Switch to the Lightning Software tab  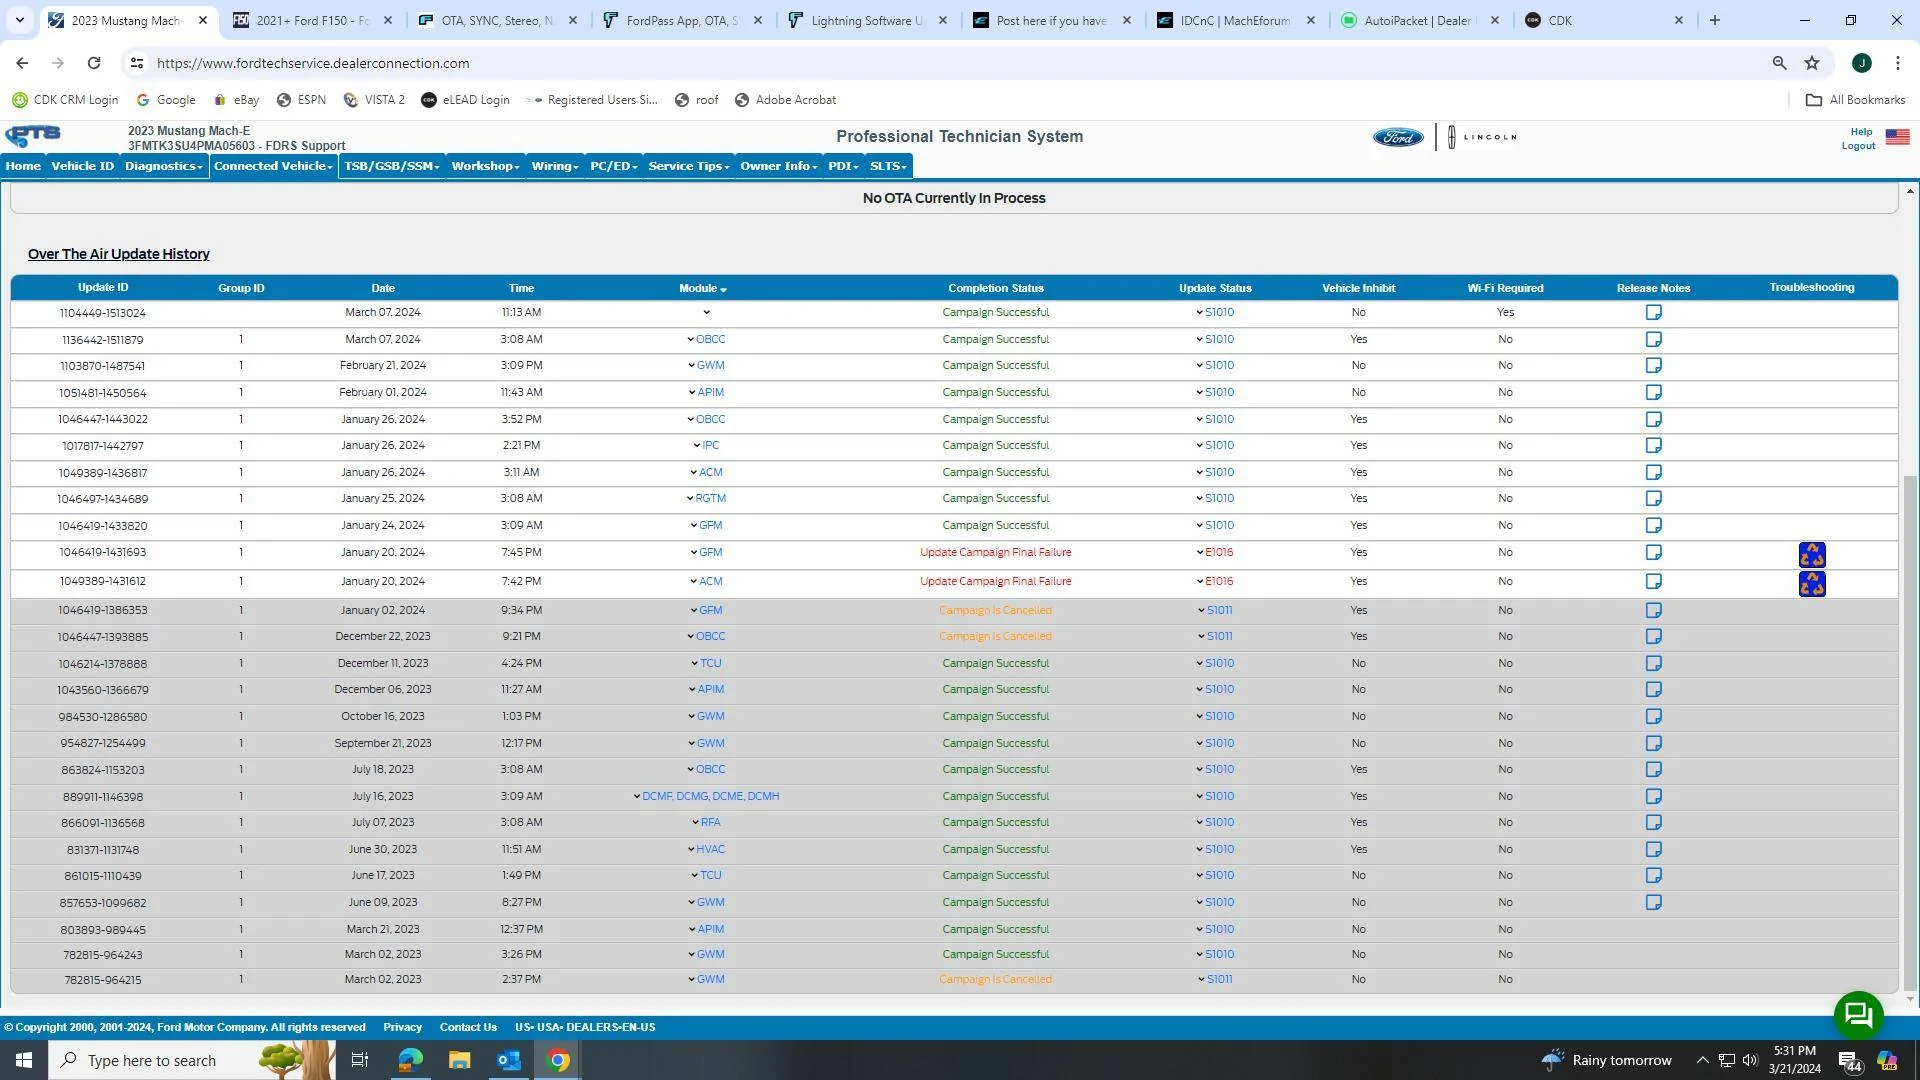coord(867,20)
